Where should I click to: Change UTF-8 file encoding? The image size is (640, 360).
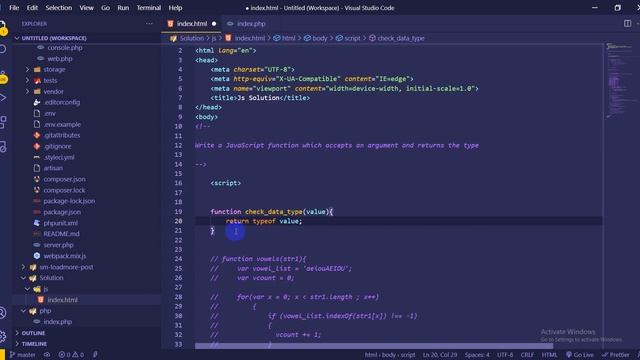tap(505, 355)
